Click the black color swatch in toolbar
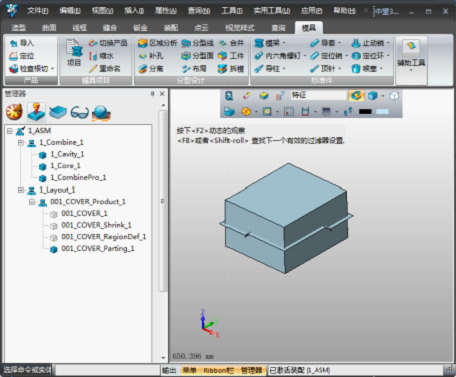The width and height of the screenshot is (456, 377). 365,112
